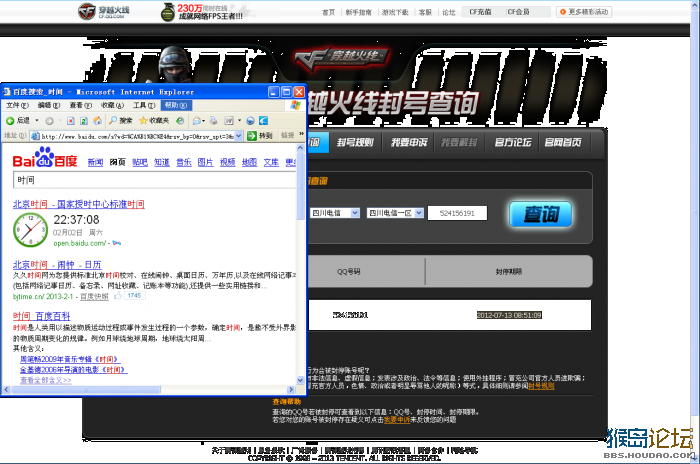The height and width of the screenshot is (464, 700).
Task: Open the 时间_百度百科 result link
Action: tap(42, 316)
